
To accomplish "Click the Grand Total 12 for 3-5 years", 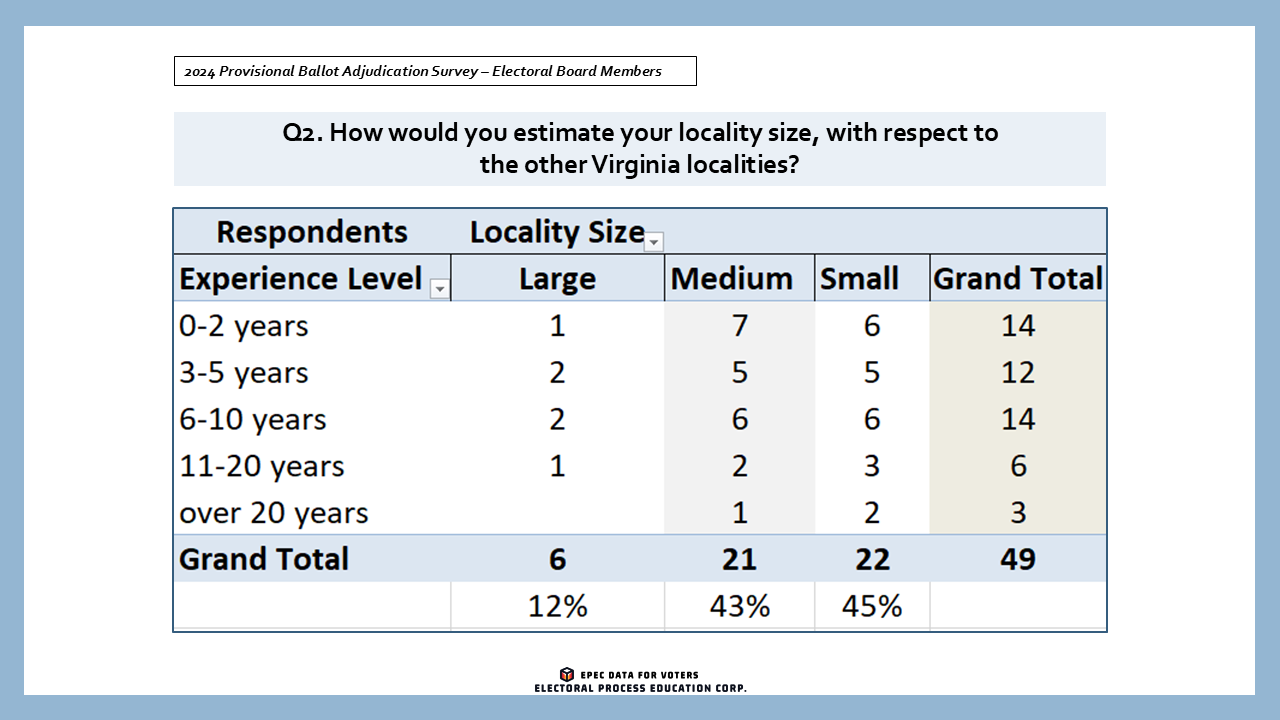I will [x=1018, y=372].
